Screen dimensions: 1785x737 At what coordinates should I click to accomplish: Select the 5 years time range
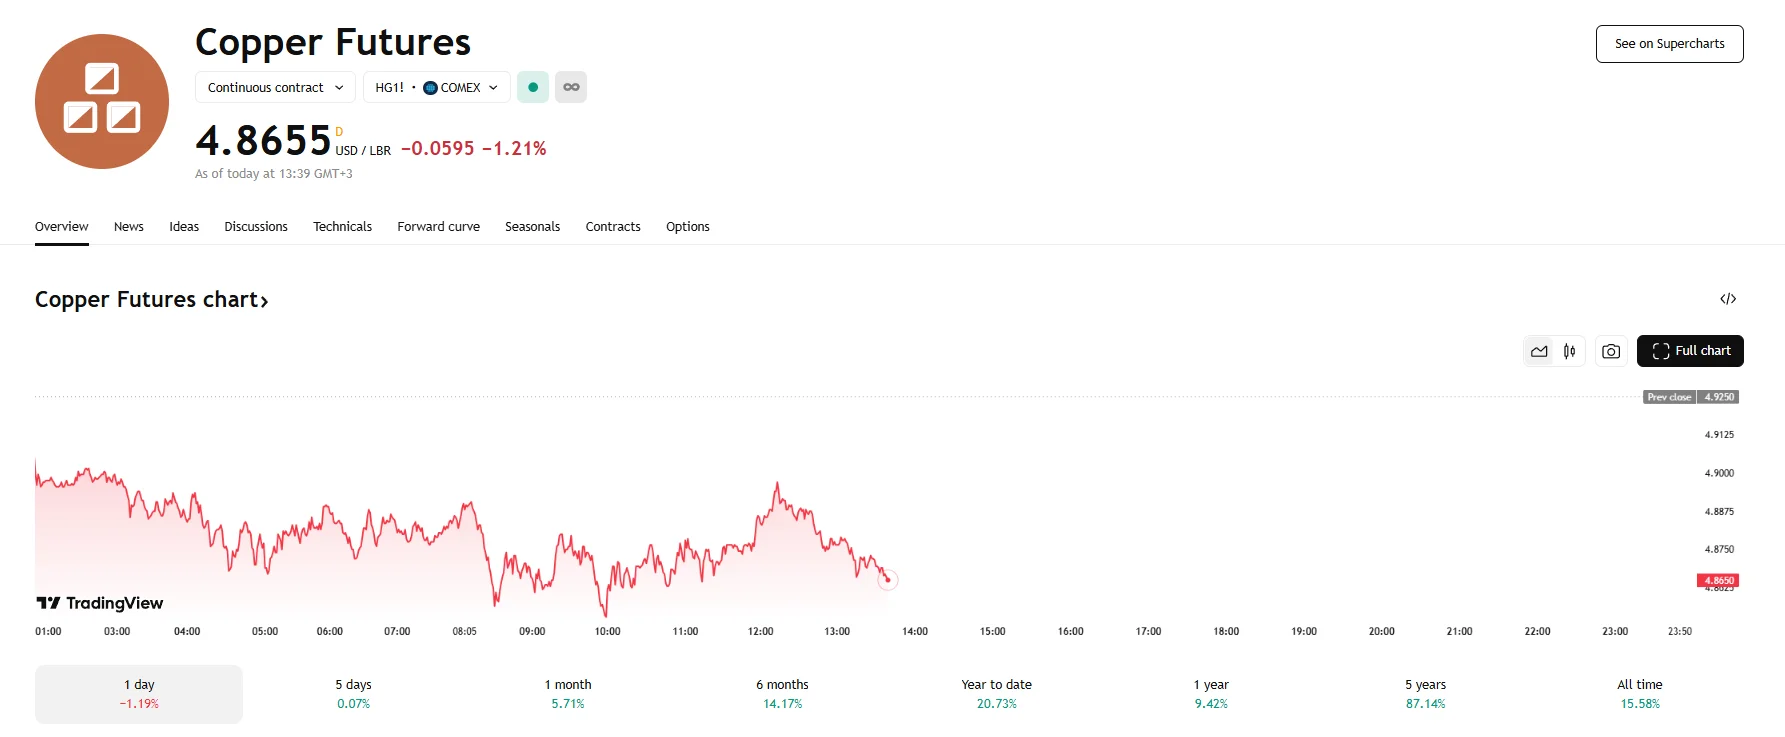(x=1425, y=694)
